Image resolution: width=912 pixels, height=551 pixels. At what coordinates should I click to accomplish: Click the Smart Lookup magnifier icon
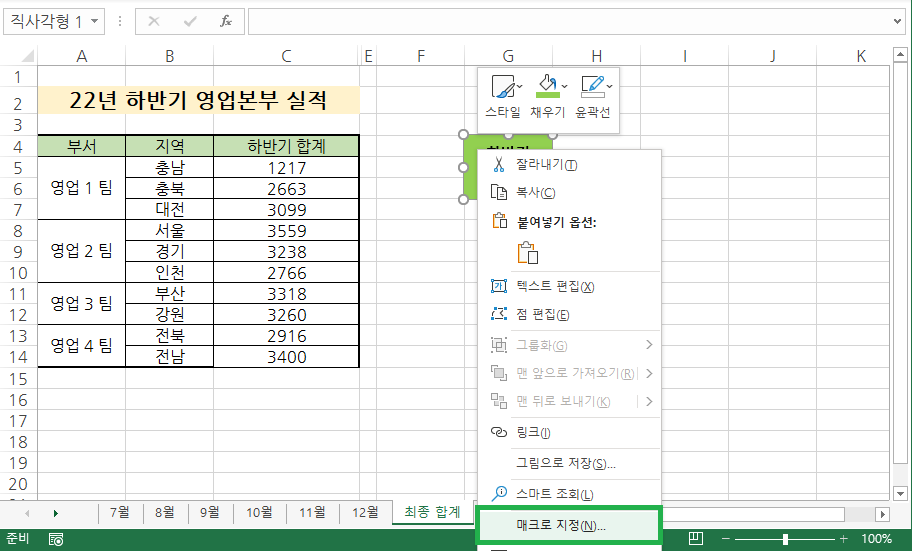[x=498, y=493]
